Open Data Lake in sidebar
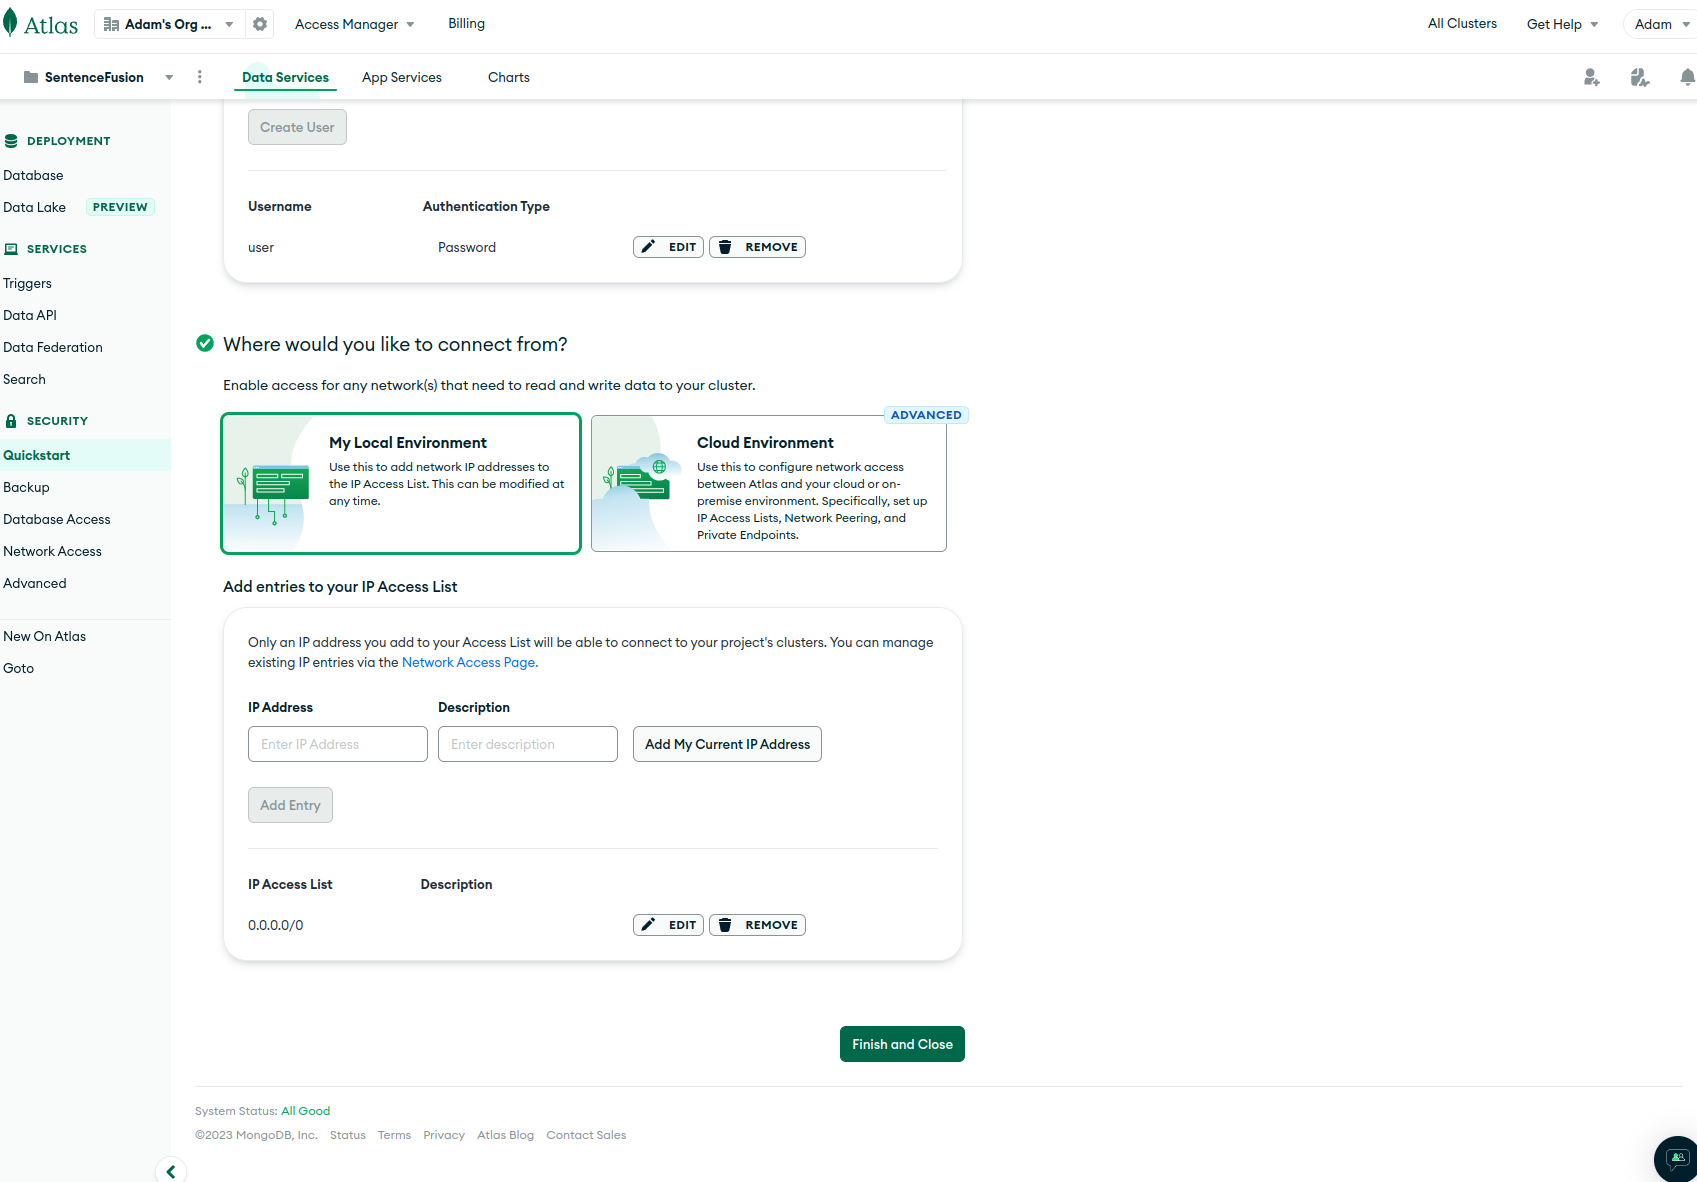Screen dimensions: 1697x1182 point(34,207)
